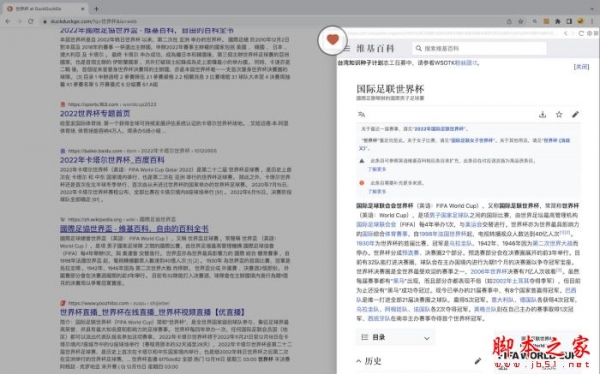Click the share icon in the address bar
Screen dimensions: 600x374
tap(509, 21)
